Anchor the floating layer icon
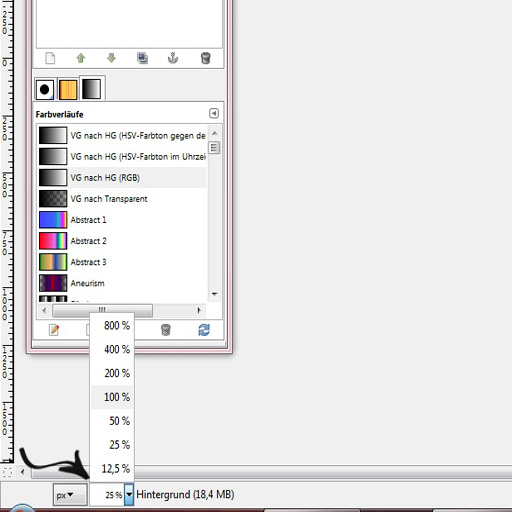The height and width of the screenshot is (512, 512). pos(173,58)
